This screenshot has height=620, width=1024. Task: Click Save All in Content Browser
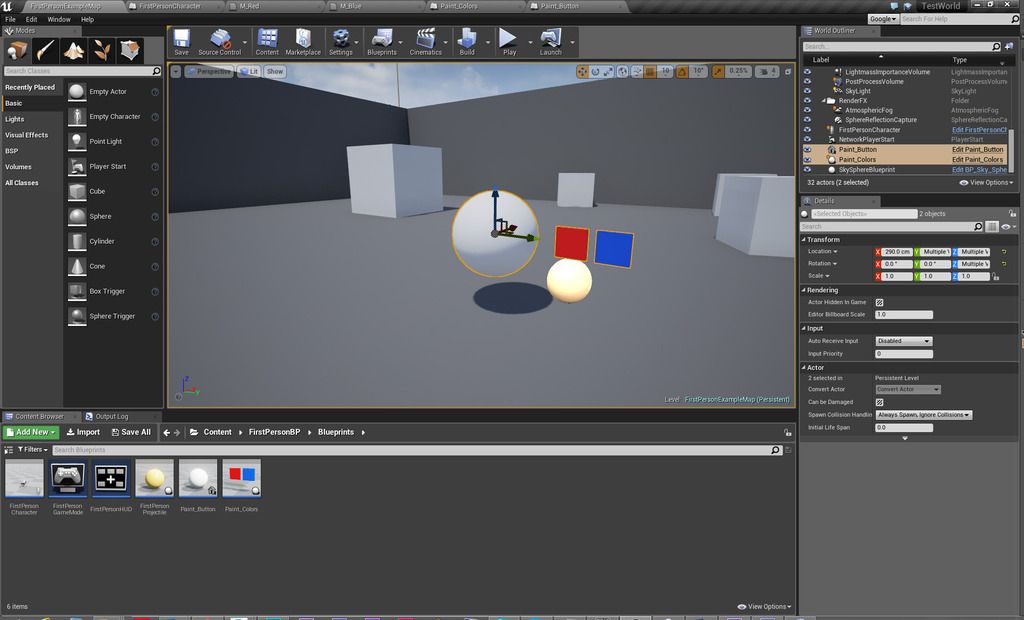(x=131, y=432)
